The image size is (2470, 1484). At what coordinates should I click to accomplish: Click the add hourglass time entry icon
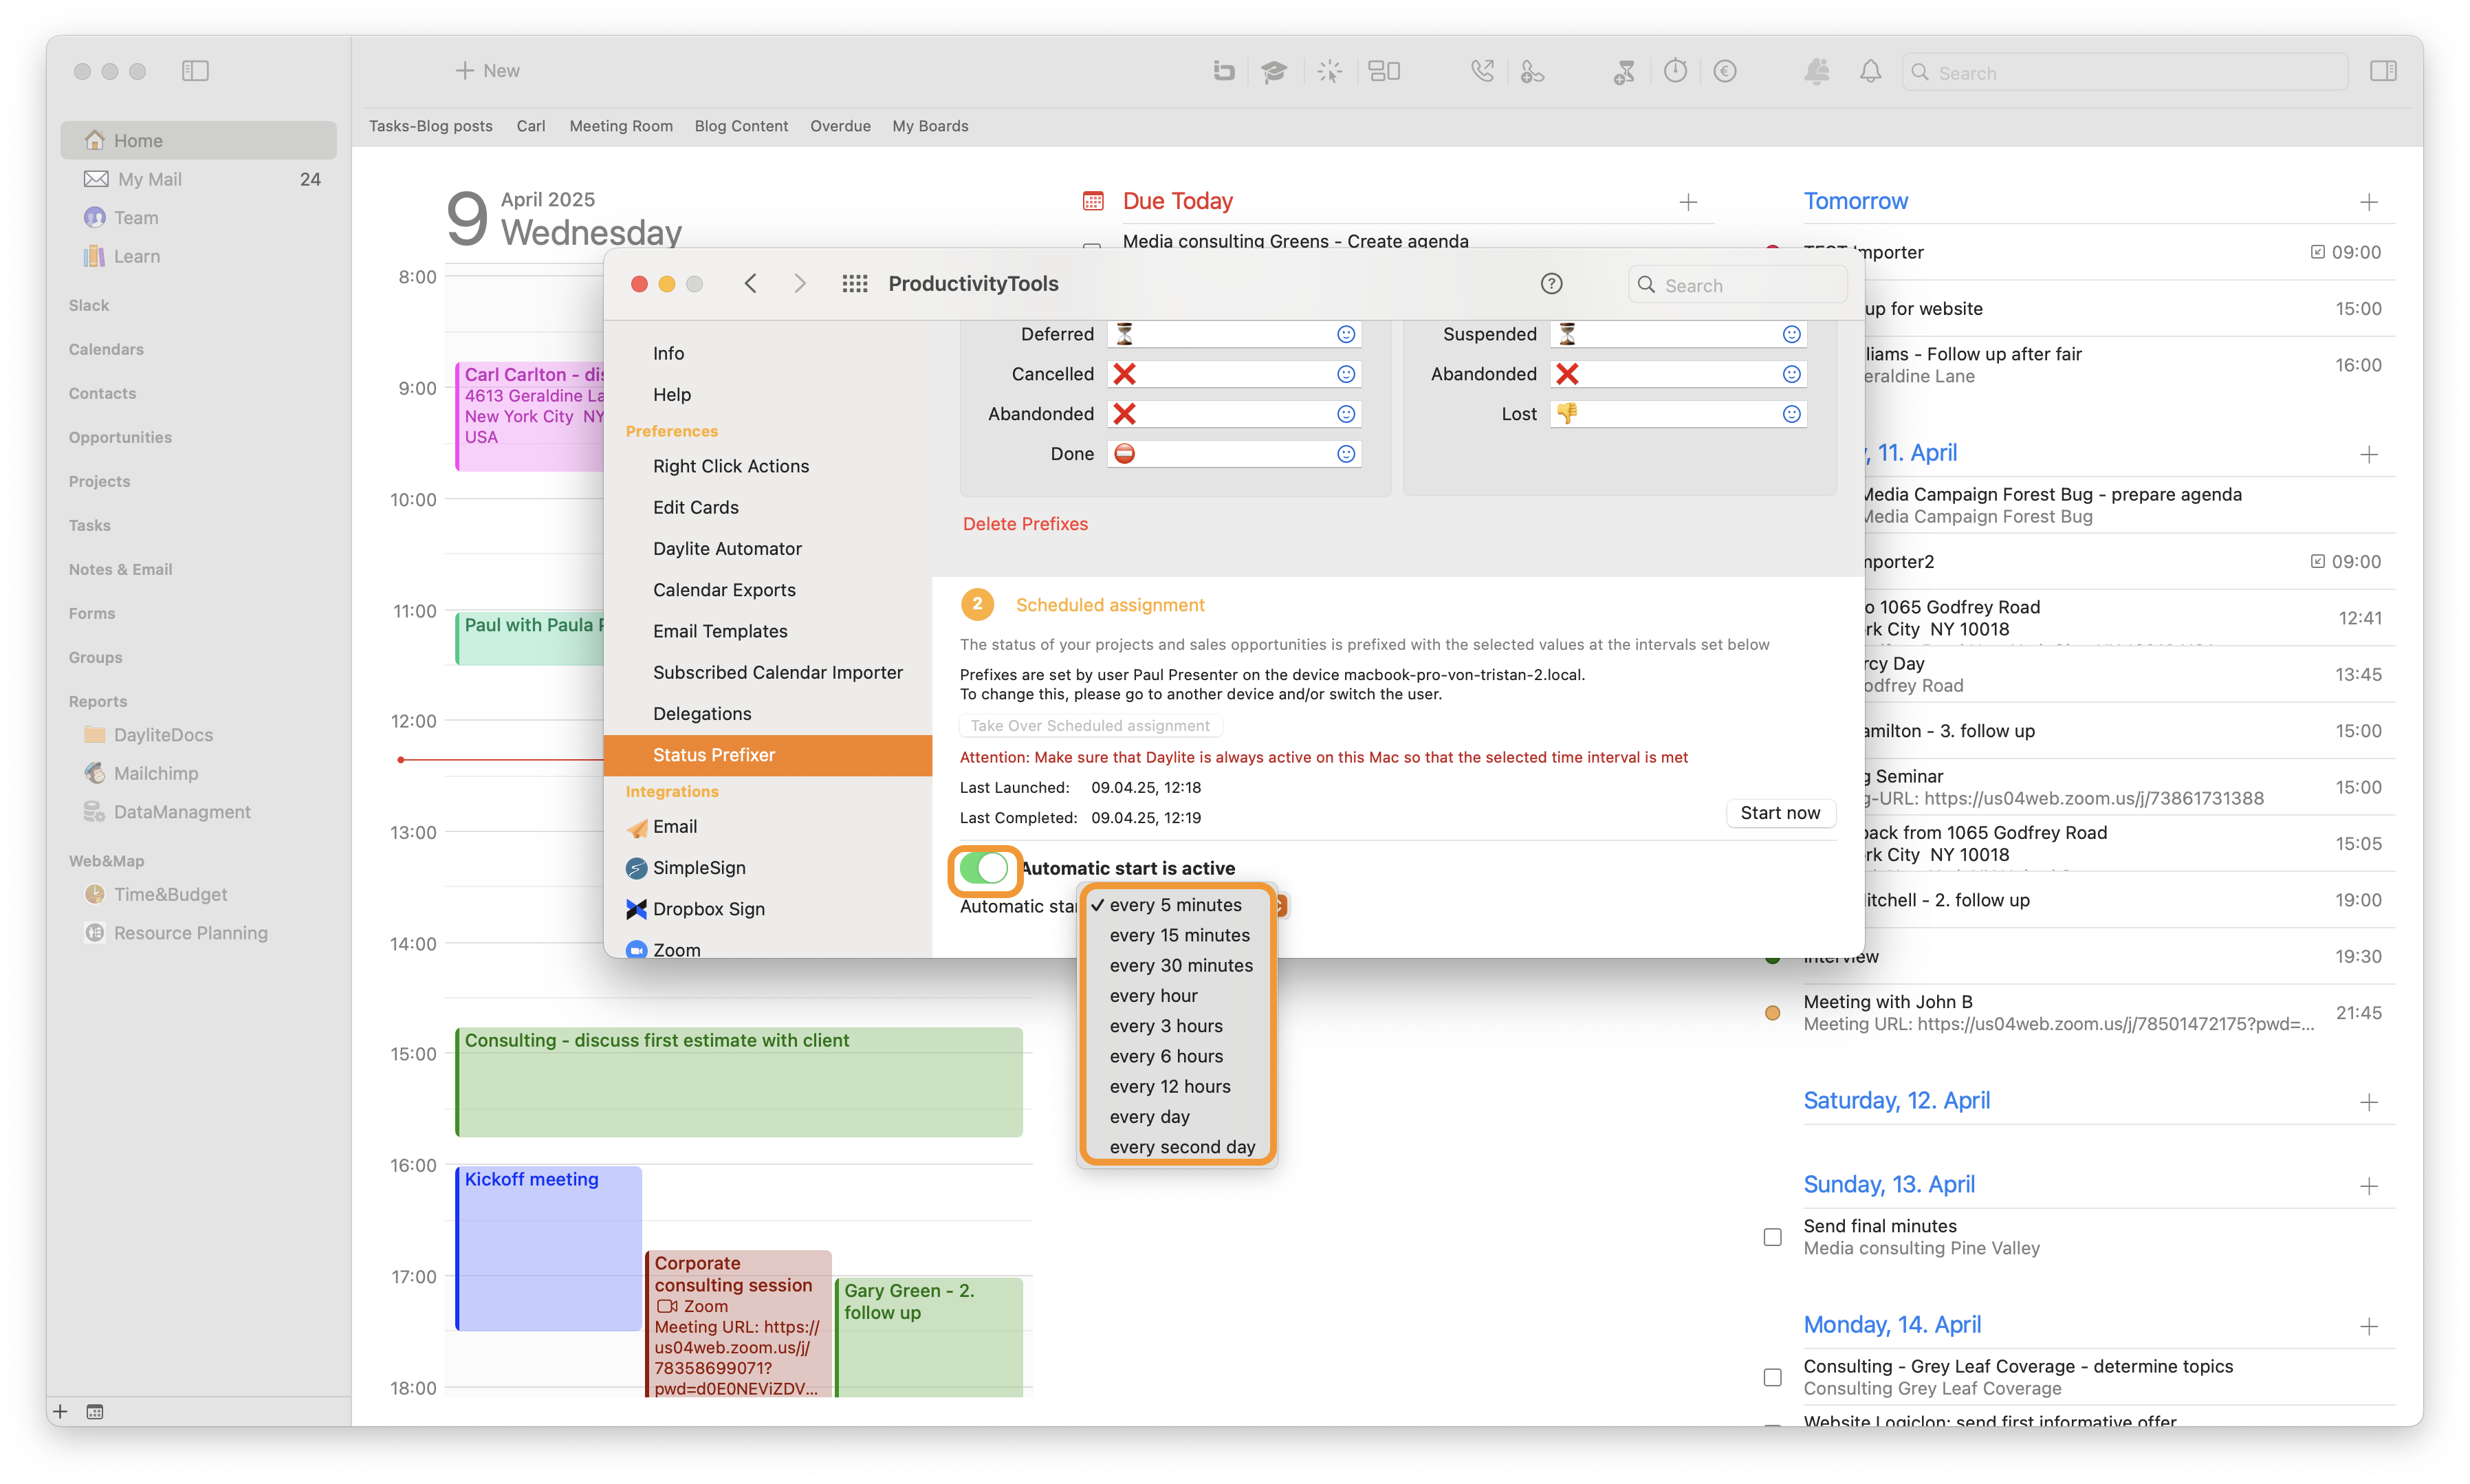[x=1624, y=71]
